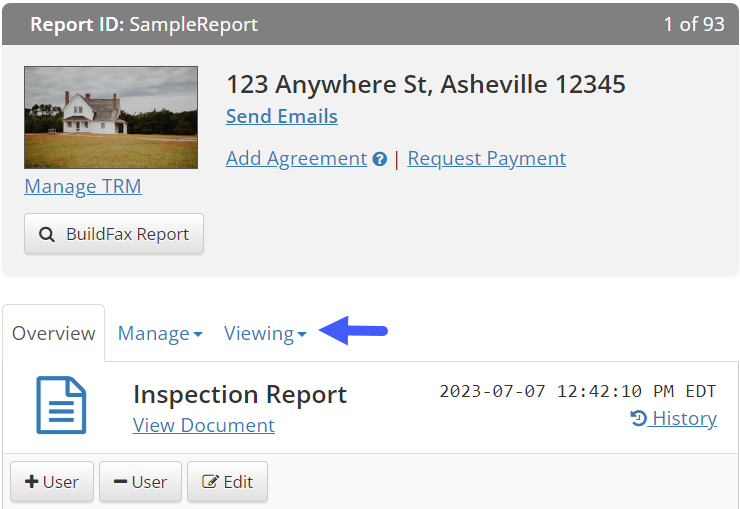740x509 pixels.
Task: Click the search icon on BuildFax Report
Action: click(47, 234)
